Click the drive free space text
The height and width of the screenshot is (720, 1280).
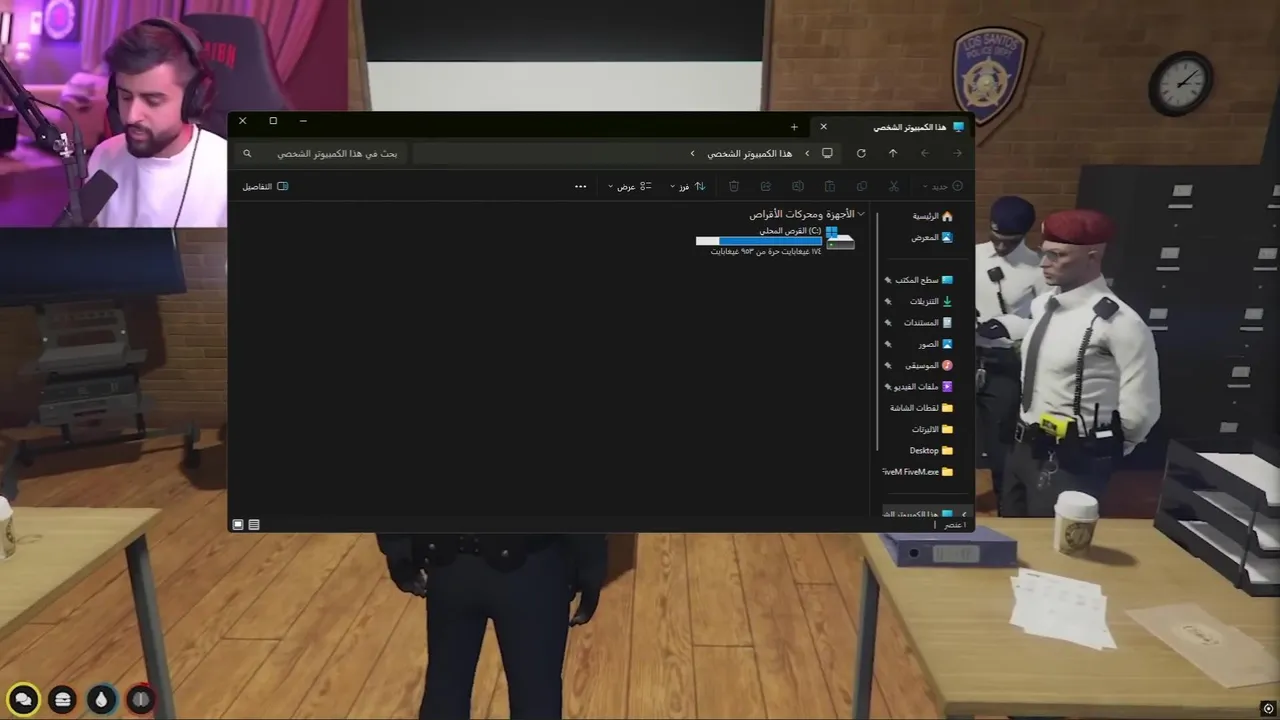point(766,251)
